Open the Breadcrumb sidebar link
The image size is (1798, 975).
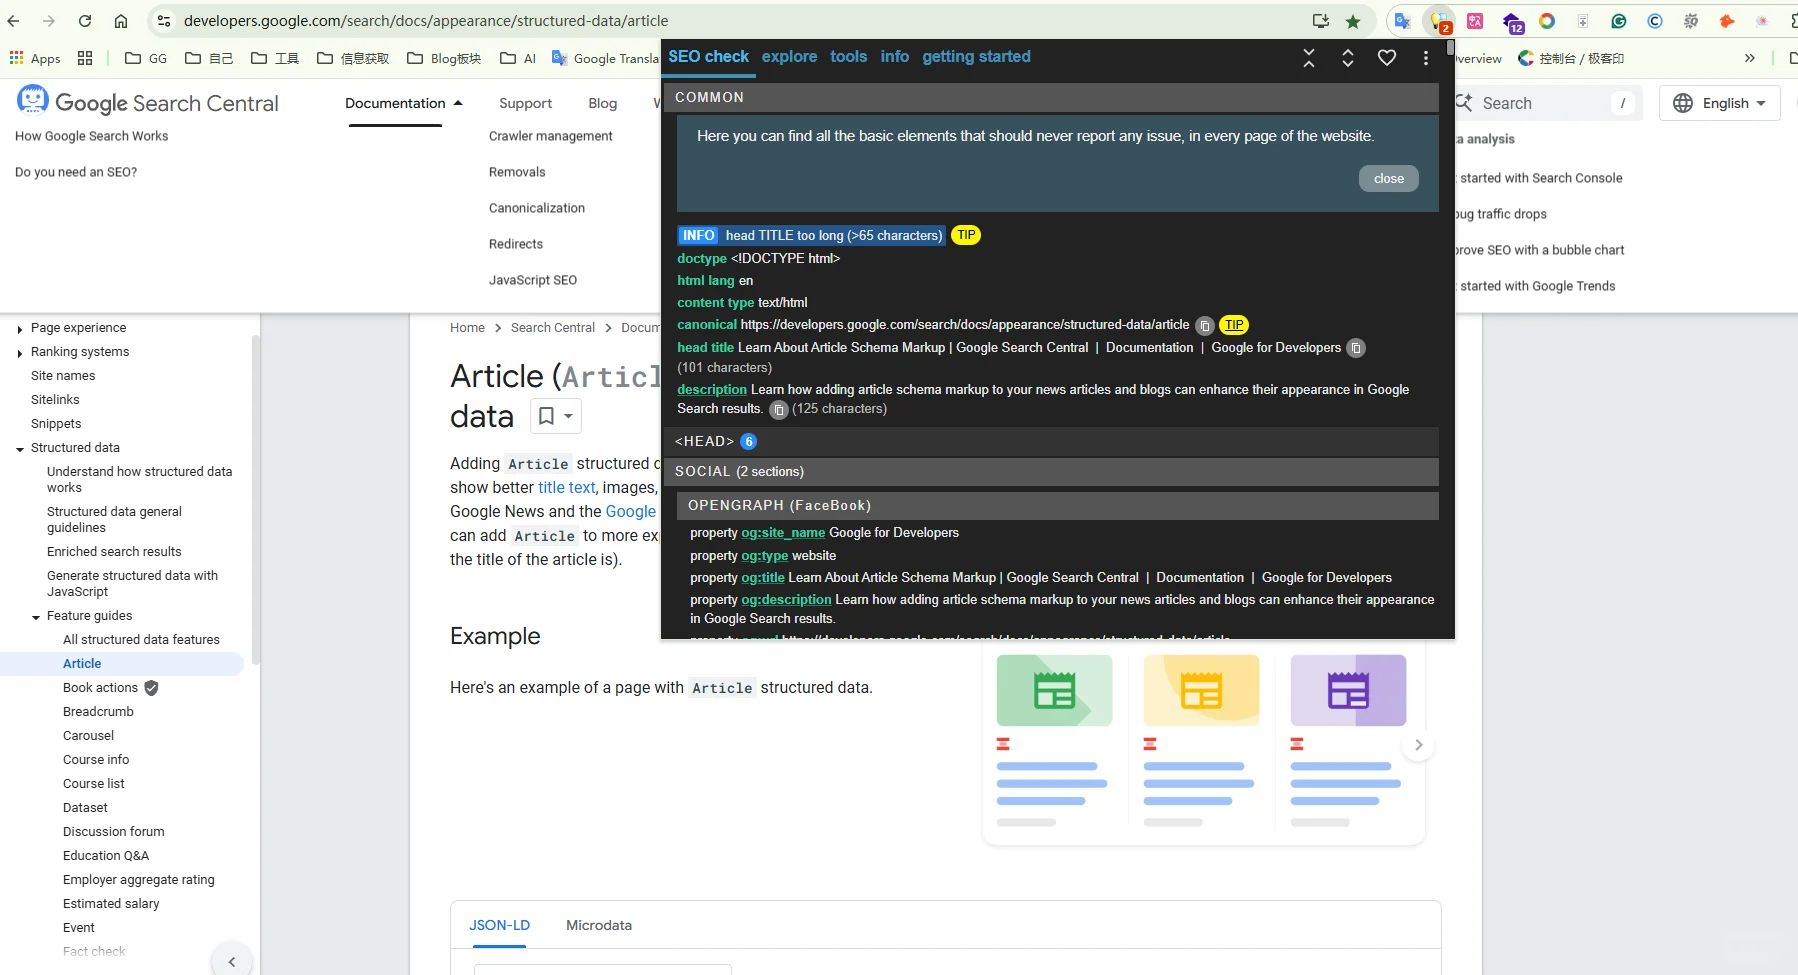tap(98, 712)
